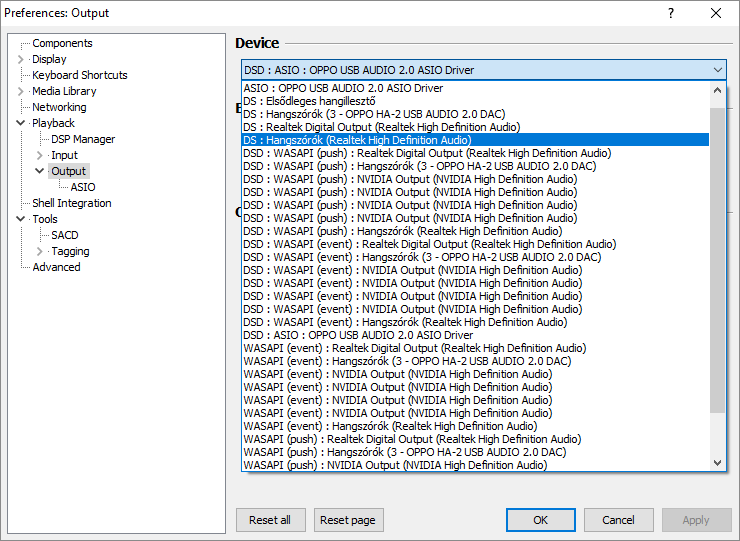Screen dimensions: 740x541
Task: Click the Reset all button
Action: point(270,520)
